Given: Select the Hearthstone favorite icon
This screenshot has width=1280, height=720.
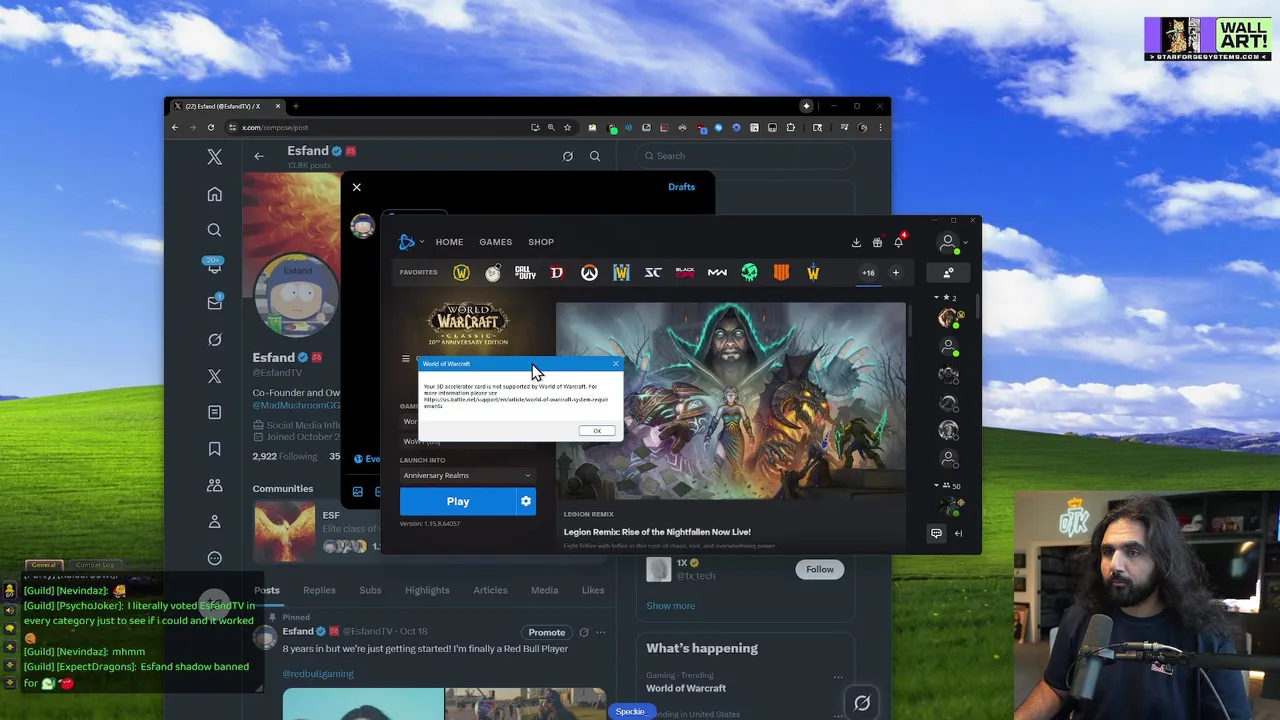Looking at the screenshot, I should 493,272.
